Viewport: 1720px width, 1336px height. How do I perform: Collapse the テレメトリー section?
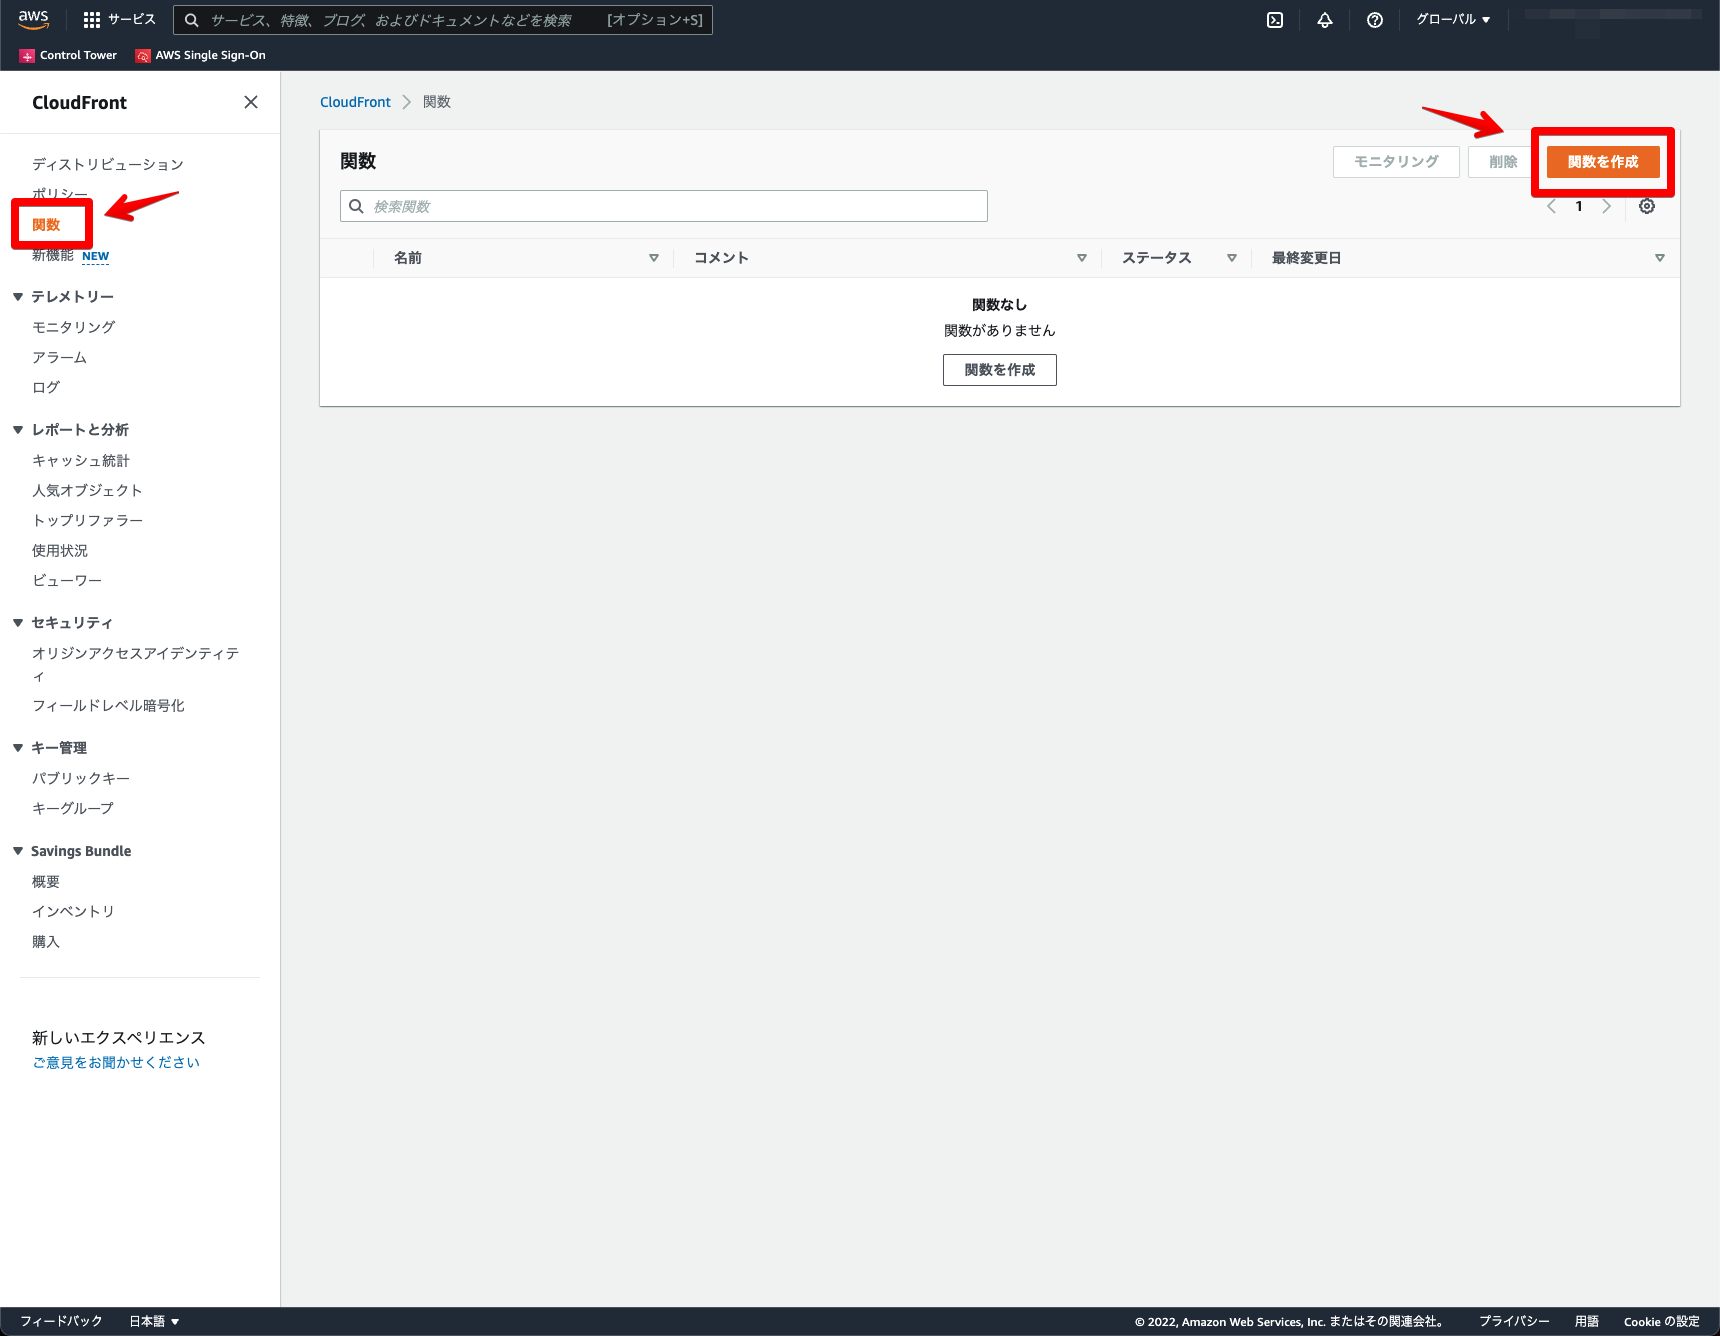(18, 297)
